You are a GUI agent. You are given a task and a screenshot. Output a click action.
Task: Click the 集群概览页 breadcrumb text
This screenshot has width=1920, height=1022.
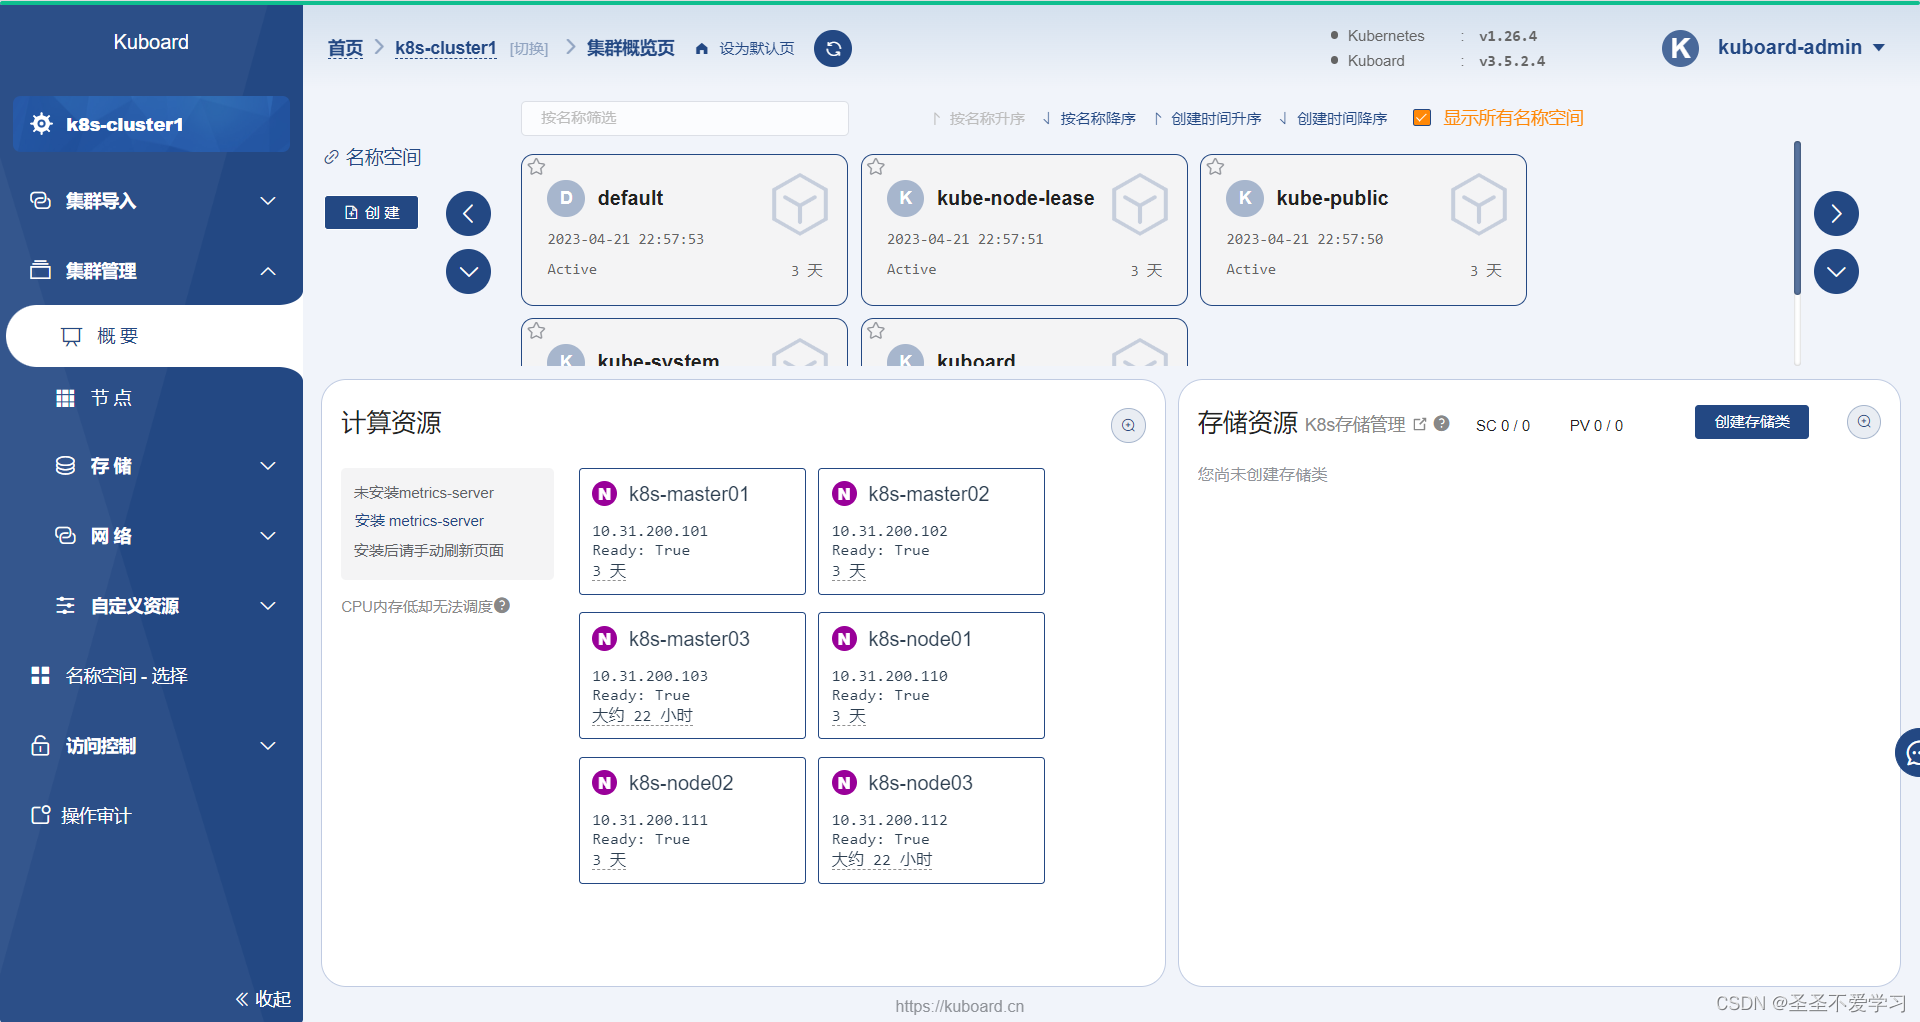(630, 48)
